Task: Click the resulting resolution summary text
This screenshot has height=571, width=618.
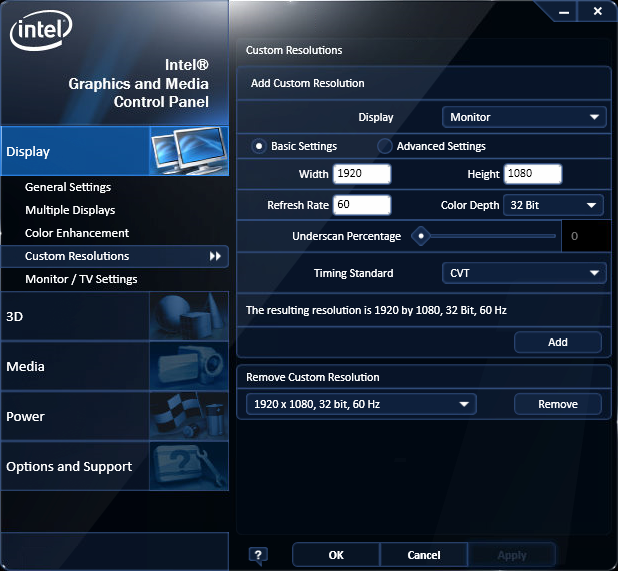Action: pyautogui.click(x=376, y=310)
